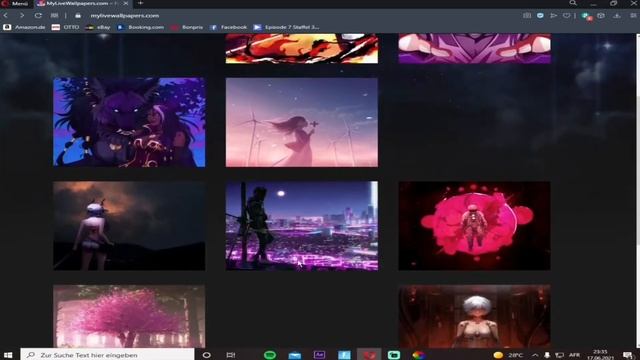Open the dark clouds anime girl wallpaper
The height and width of the screenshot is (360, 640).
pyautogui.click(x=129, y=226)
